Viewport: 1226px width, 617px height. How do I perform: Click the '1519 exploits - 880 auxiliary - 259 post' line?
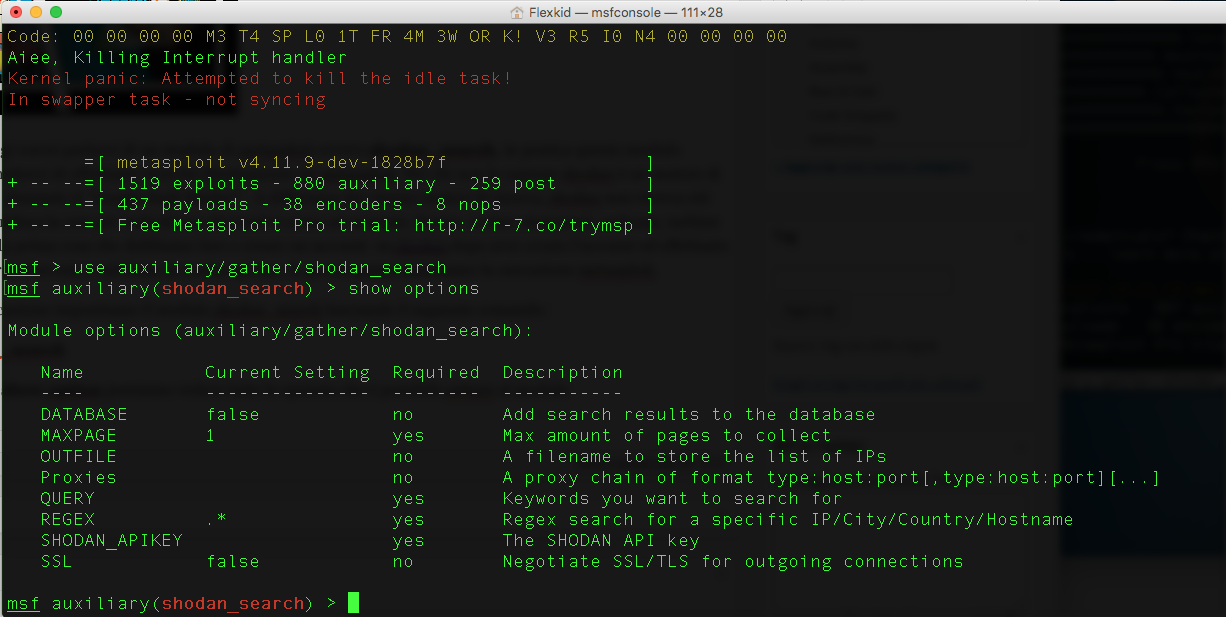coord(336,183)
